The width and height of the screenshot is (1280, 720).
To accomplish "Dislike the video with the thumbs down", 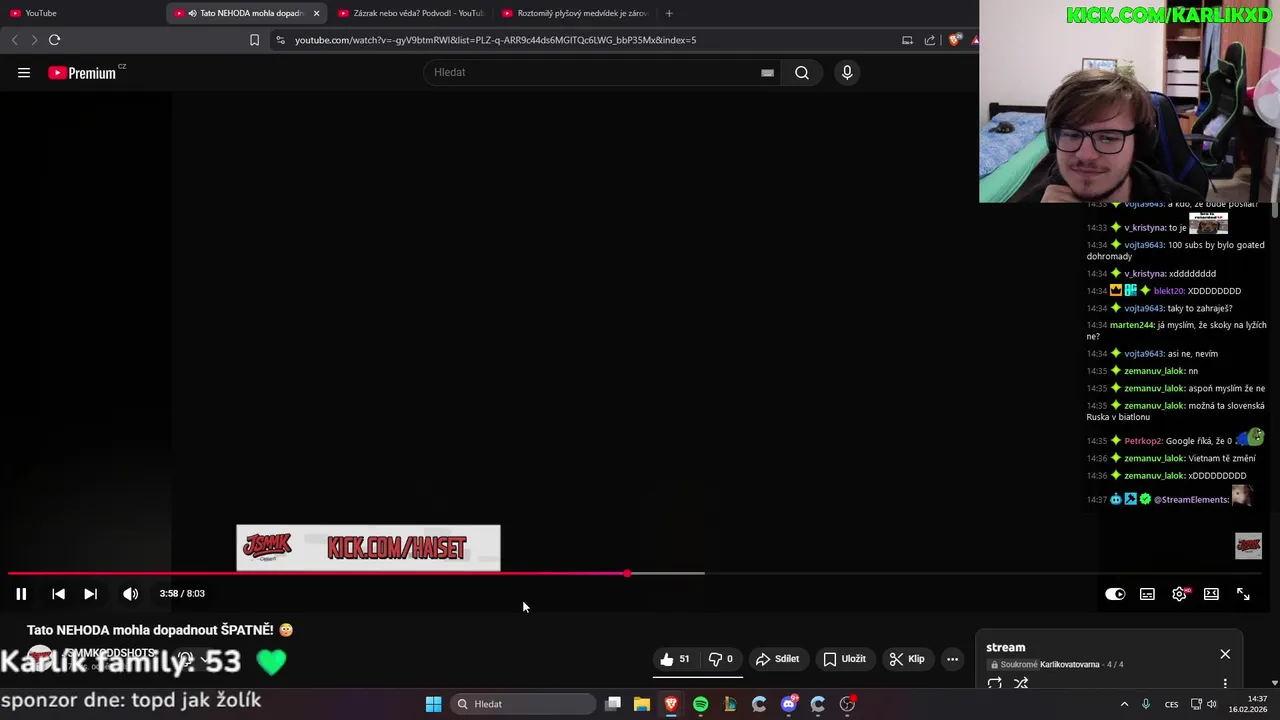I will tap(721, 659).
